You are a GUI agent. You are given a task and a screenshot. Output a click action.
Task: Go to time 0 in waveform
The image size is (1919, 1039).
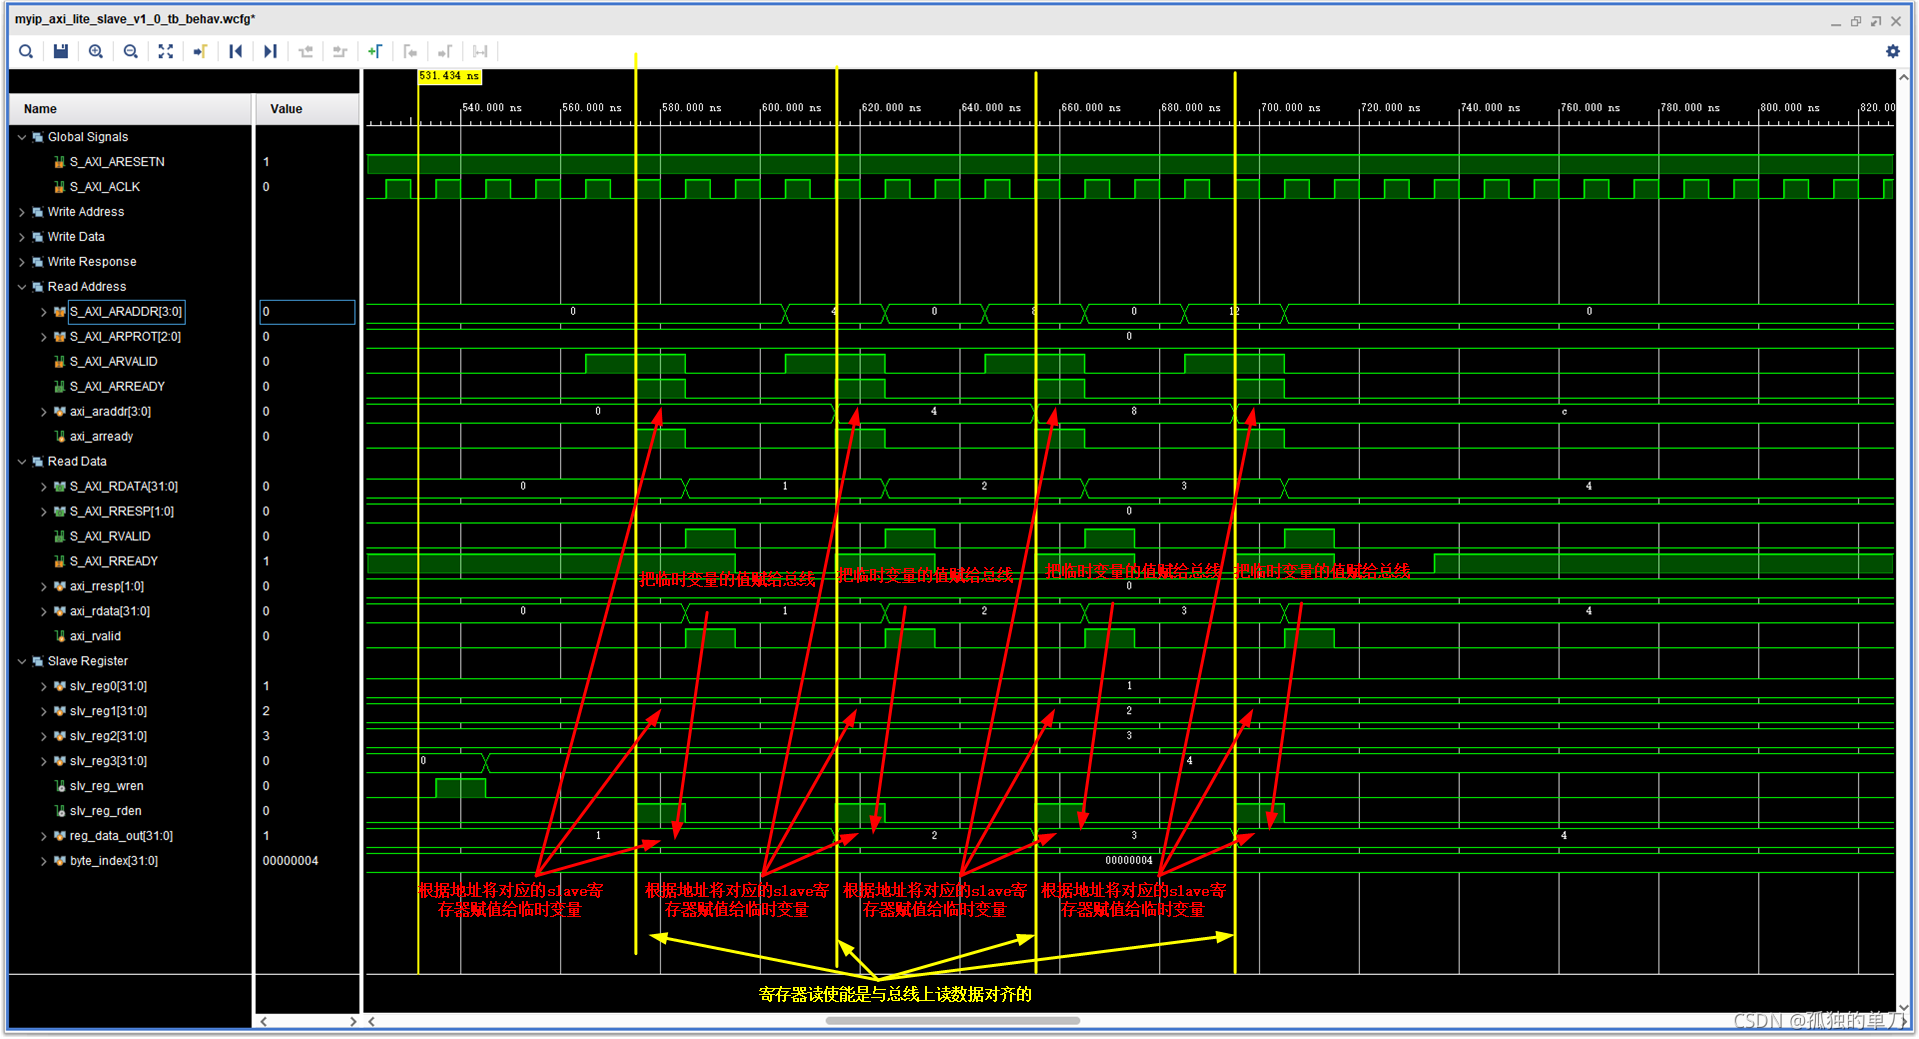(236, 51)
